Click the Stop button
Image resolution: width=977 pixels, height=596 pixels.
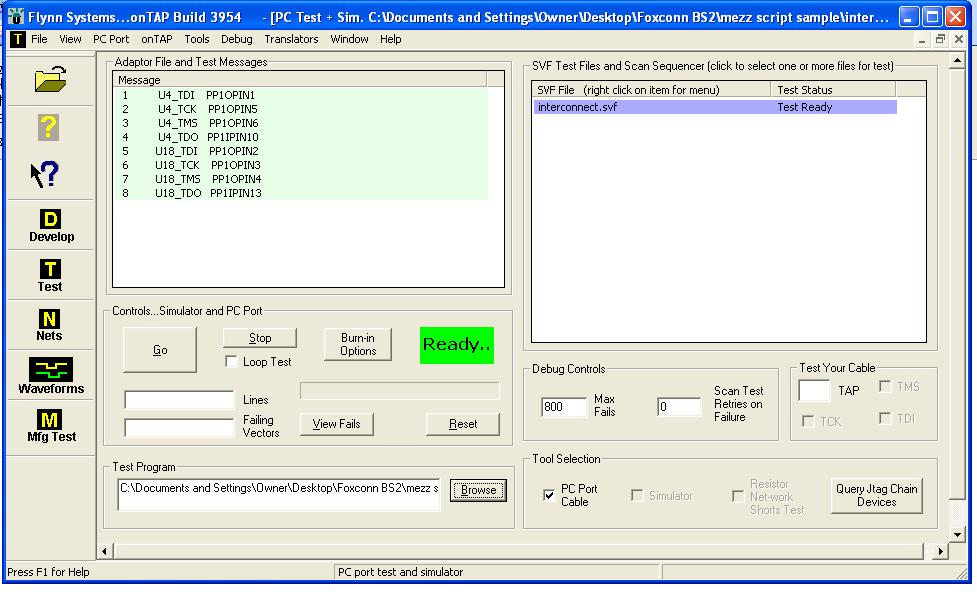point(260,338)
